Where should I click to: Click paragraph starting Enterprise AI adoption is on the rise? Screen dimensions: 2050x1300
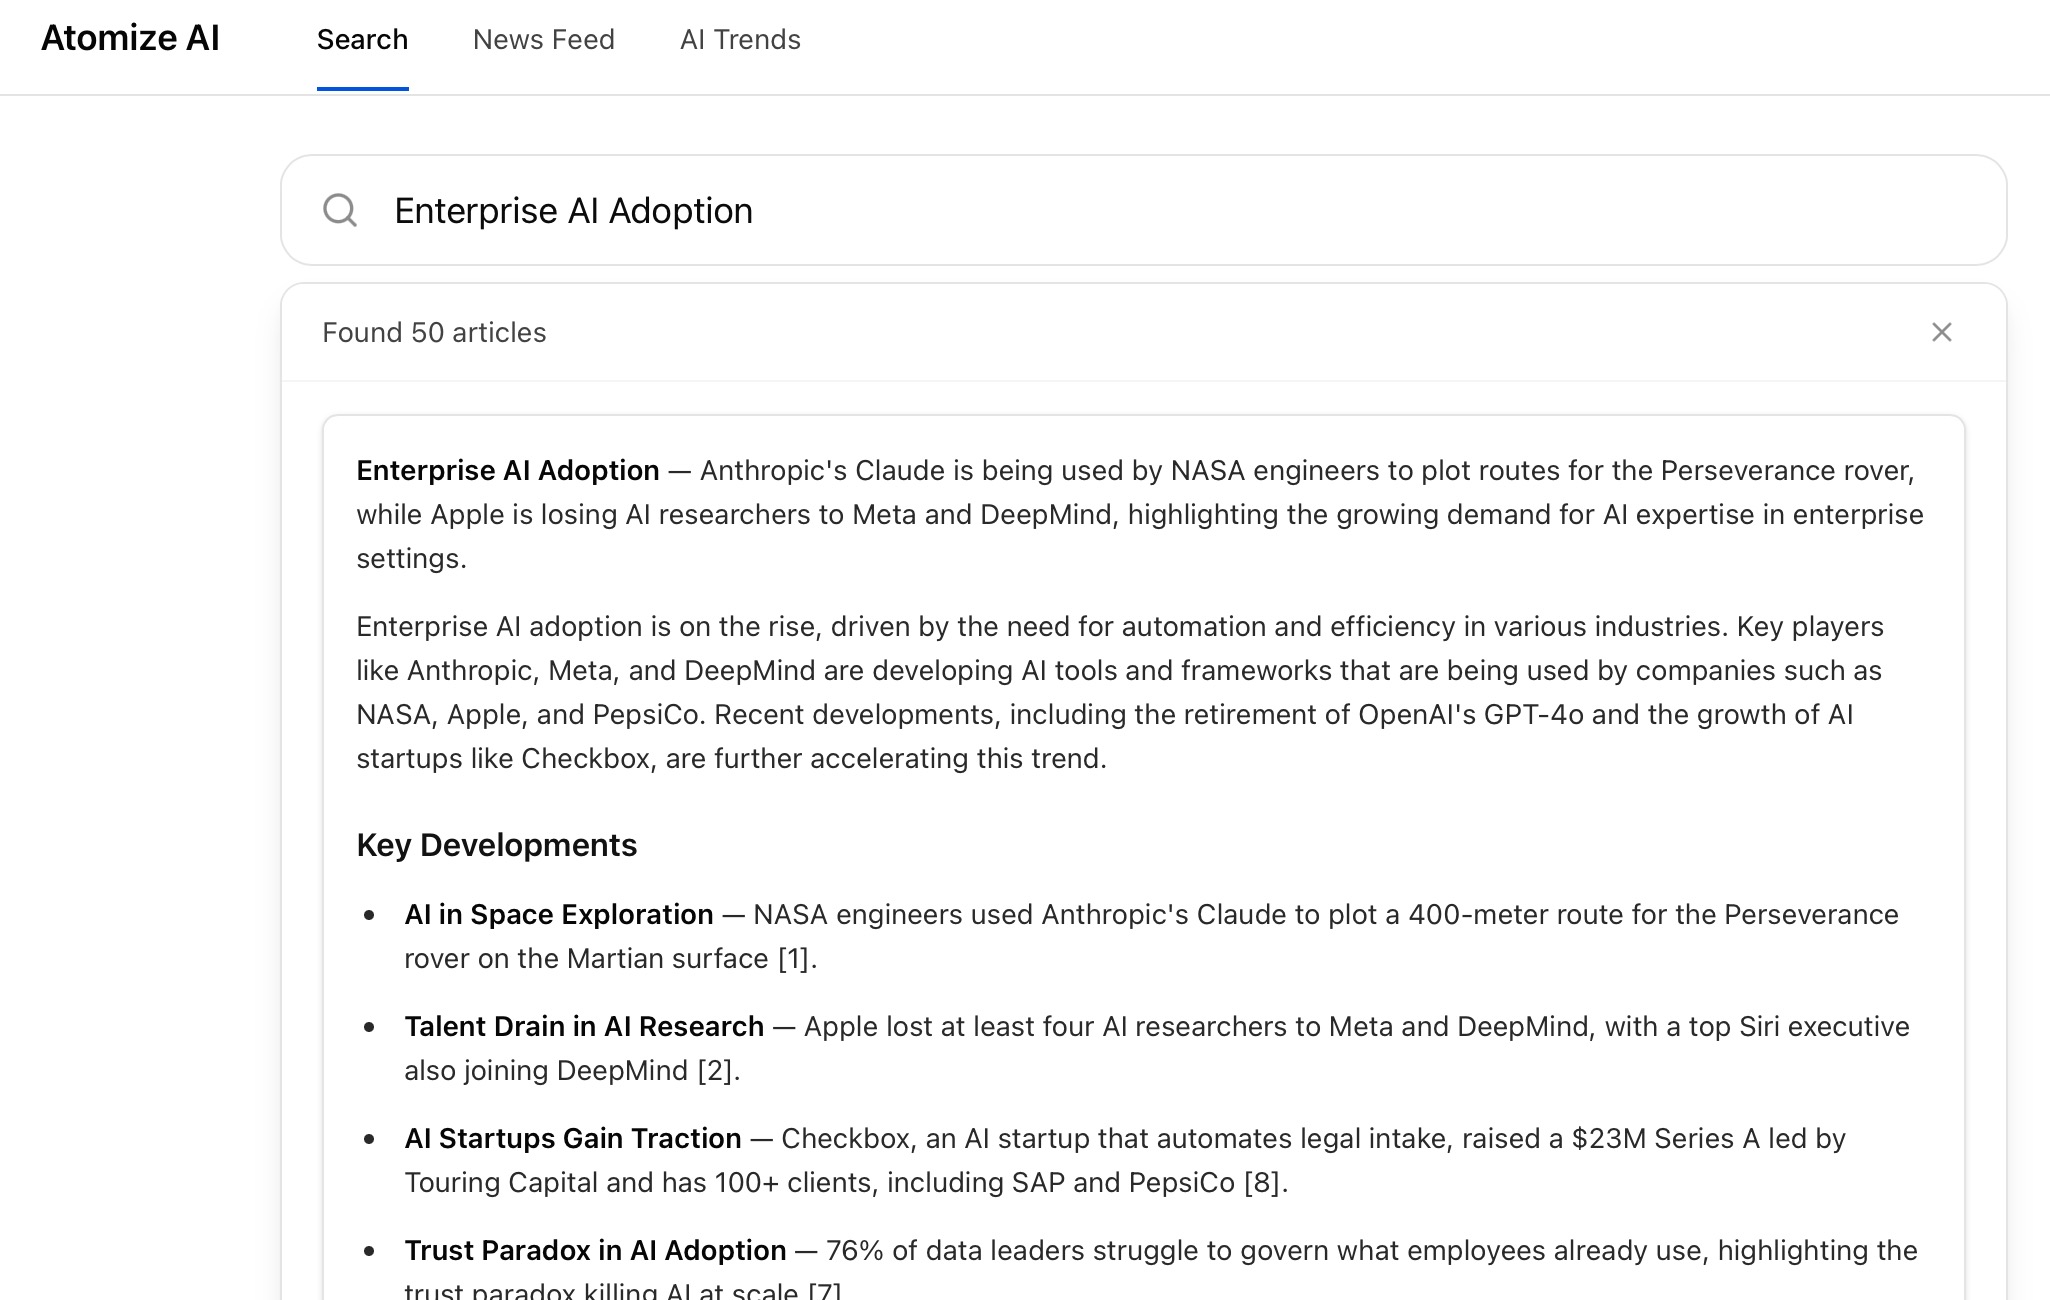tap(1120, 692)
